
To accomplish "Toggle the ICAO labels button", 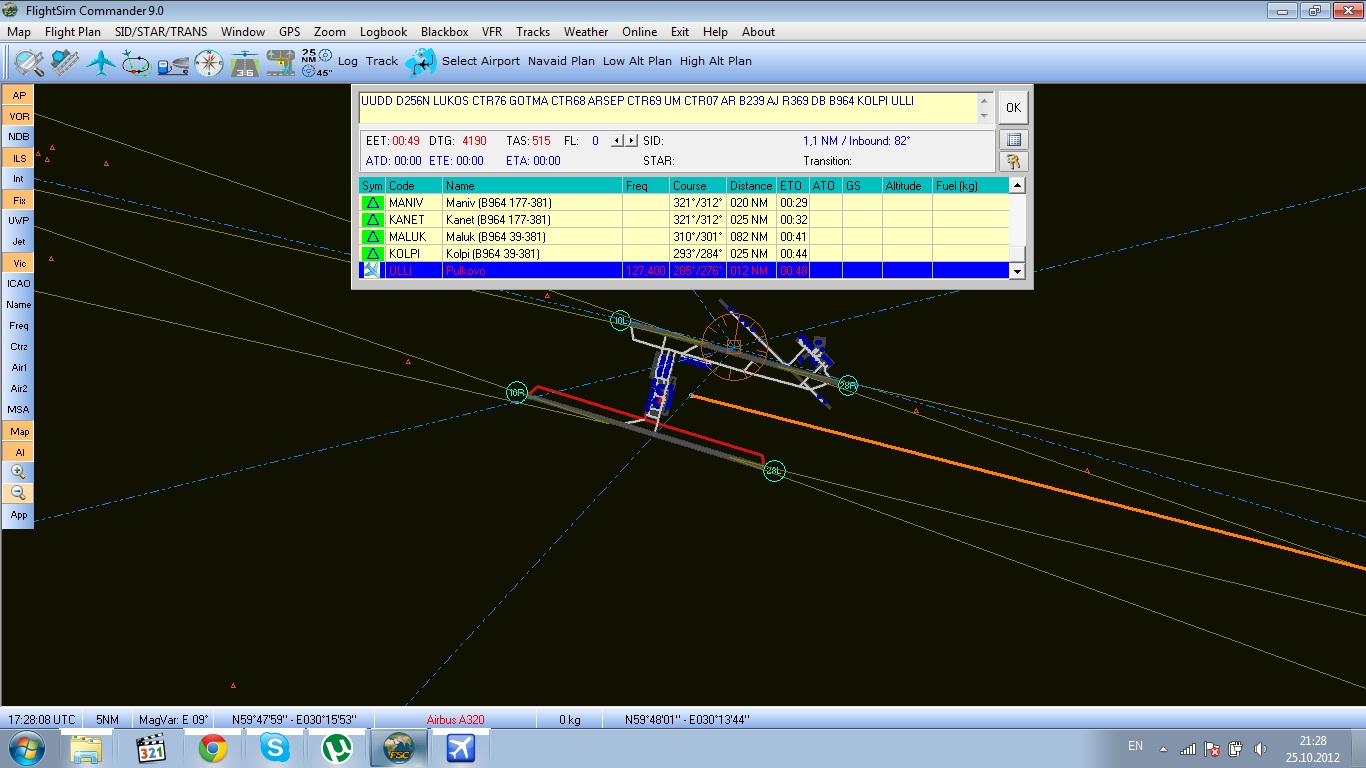I will pyautogui.click(x=19, y=284).
